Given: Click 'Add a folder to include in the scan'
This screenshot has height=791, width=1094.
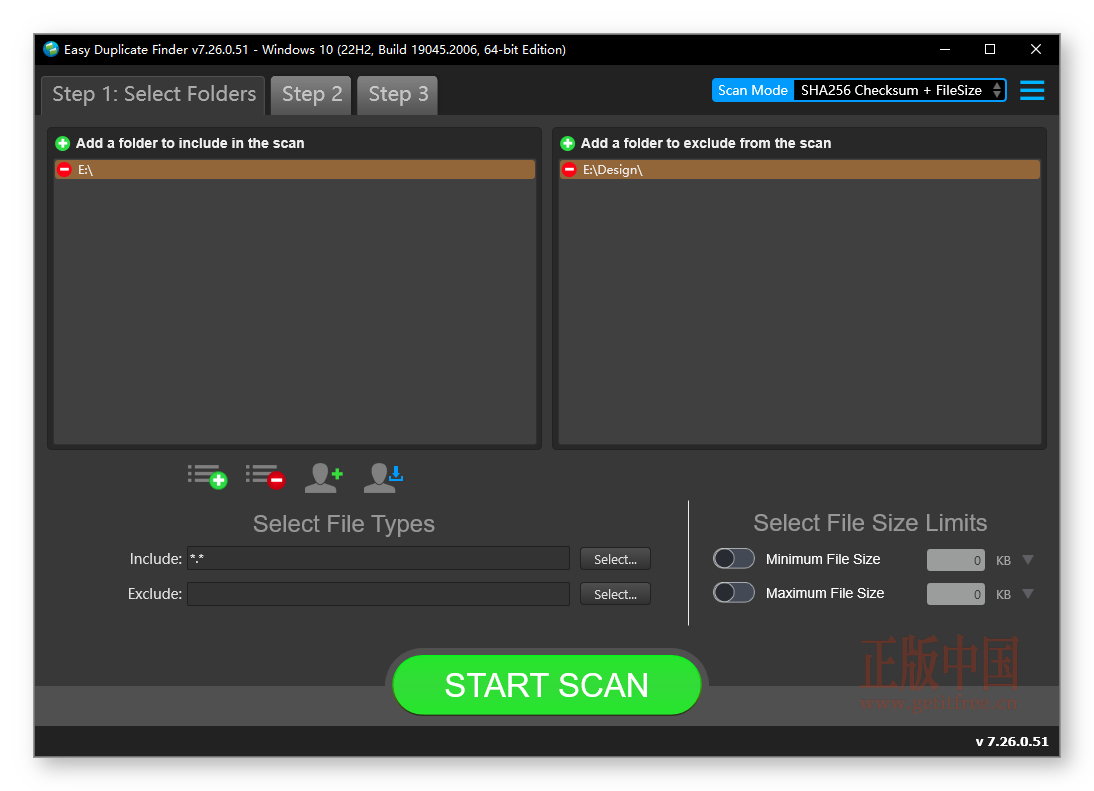Looking at the screenshot, I should click(190, 144).
